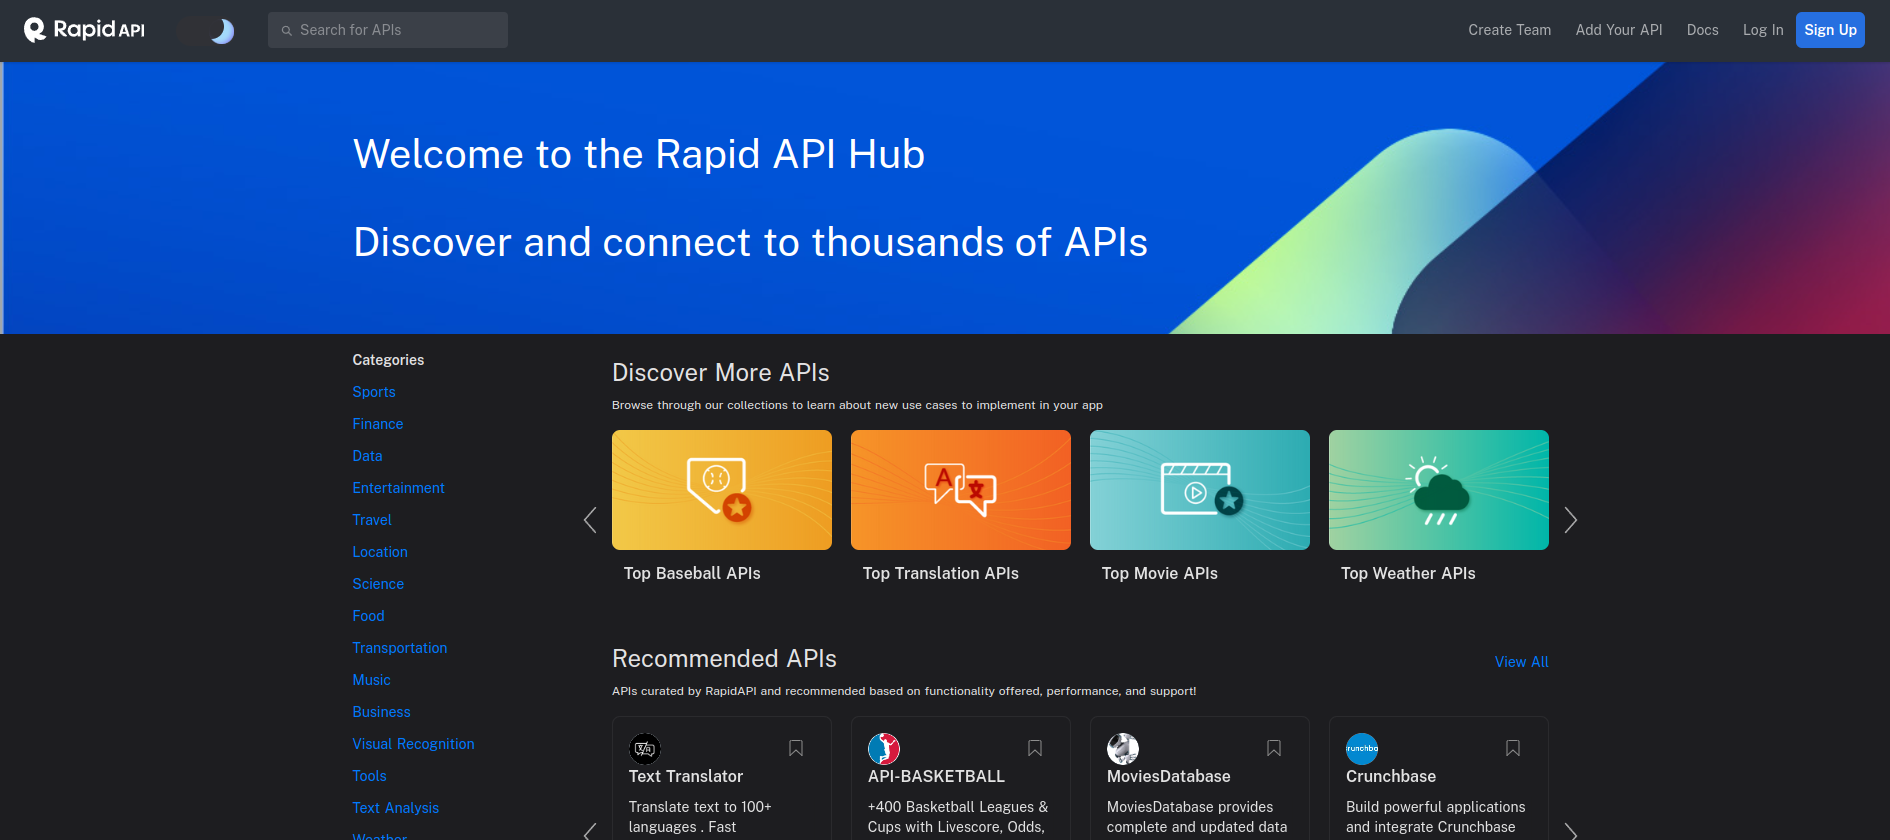Focus the Search for APIs field
1890x840 pixels.
click(388, 30)
